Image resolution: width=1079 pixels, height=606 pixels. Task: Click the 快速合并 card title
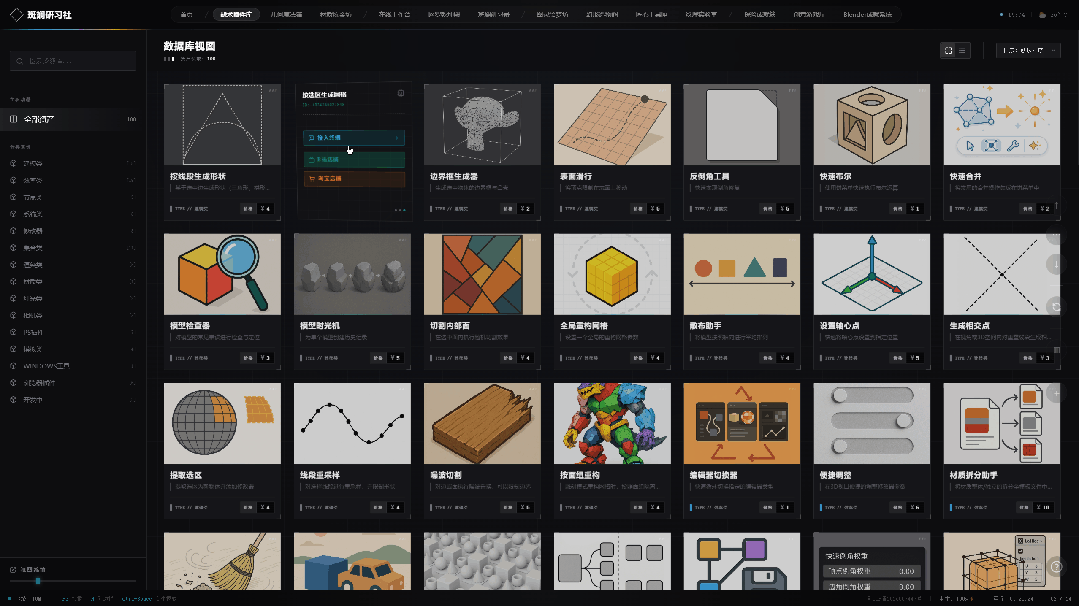tap(965, 176)
